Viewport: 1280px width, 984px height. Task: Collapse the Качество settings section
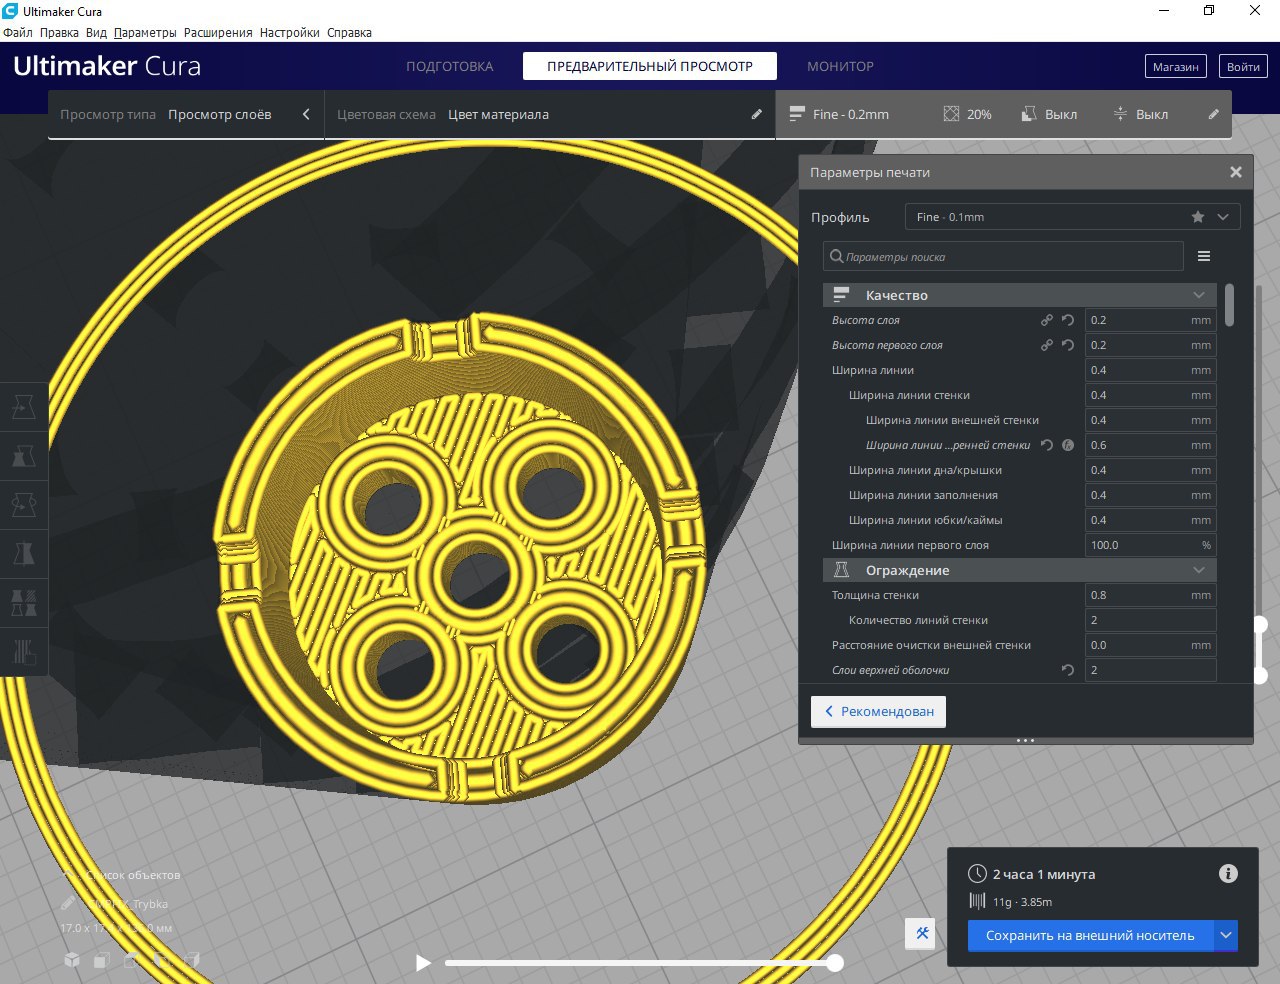coord(1020,295)
